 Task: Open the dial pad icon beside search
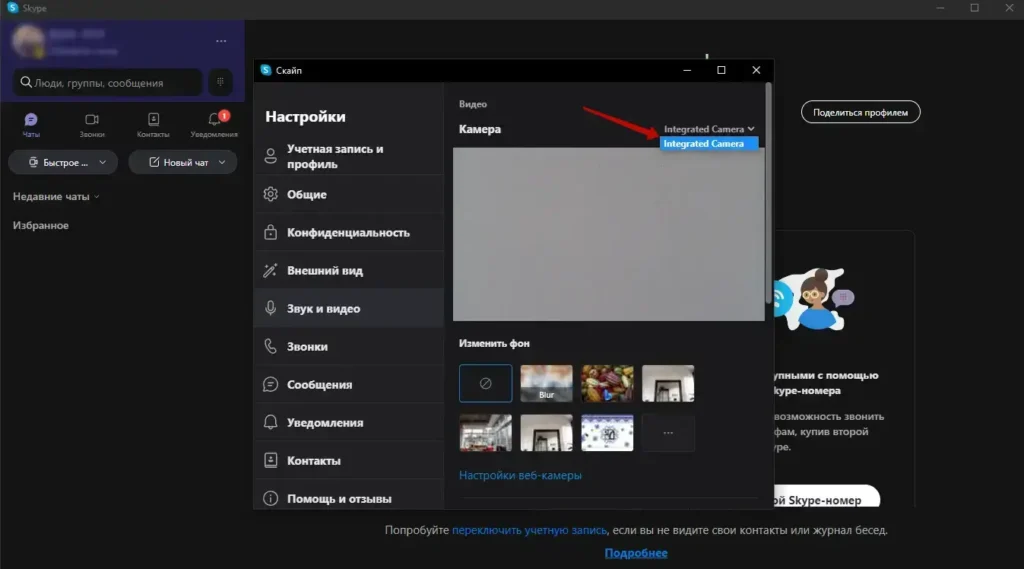[221, 82]
